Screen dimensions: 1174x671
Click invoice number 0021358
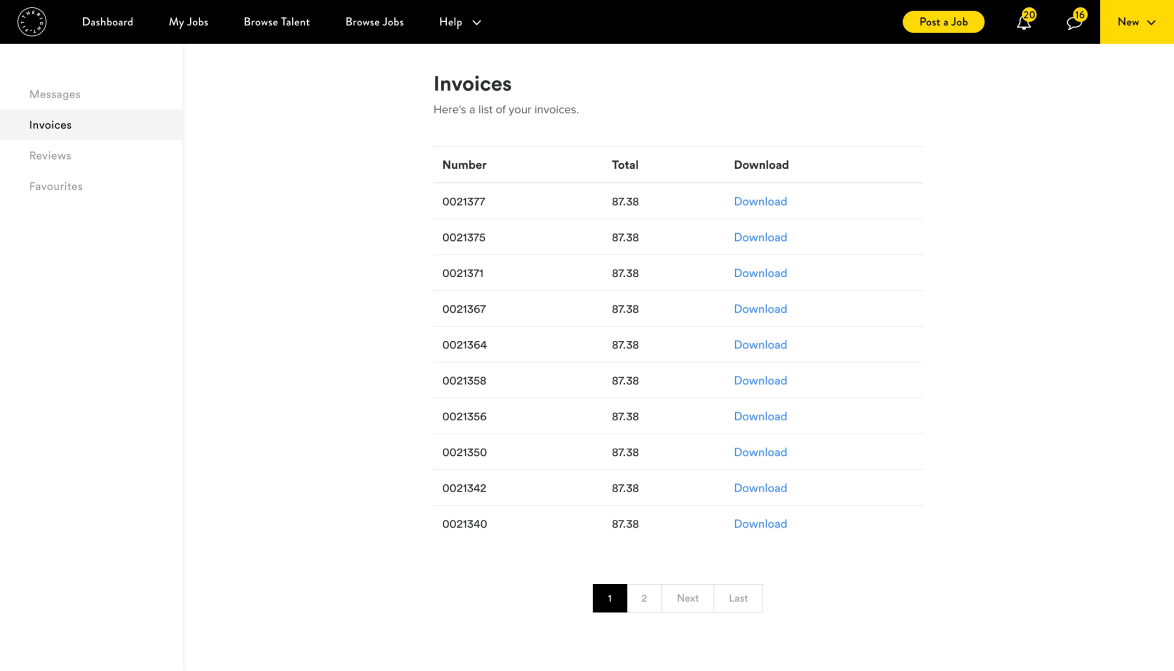tap(464, 380)
